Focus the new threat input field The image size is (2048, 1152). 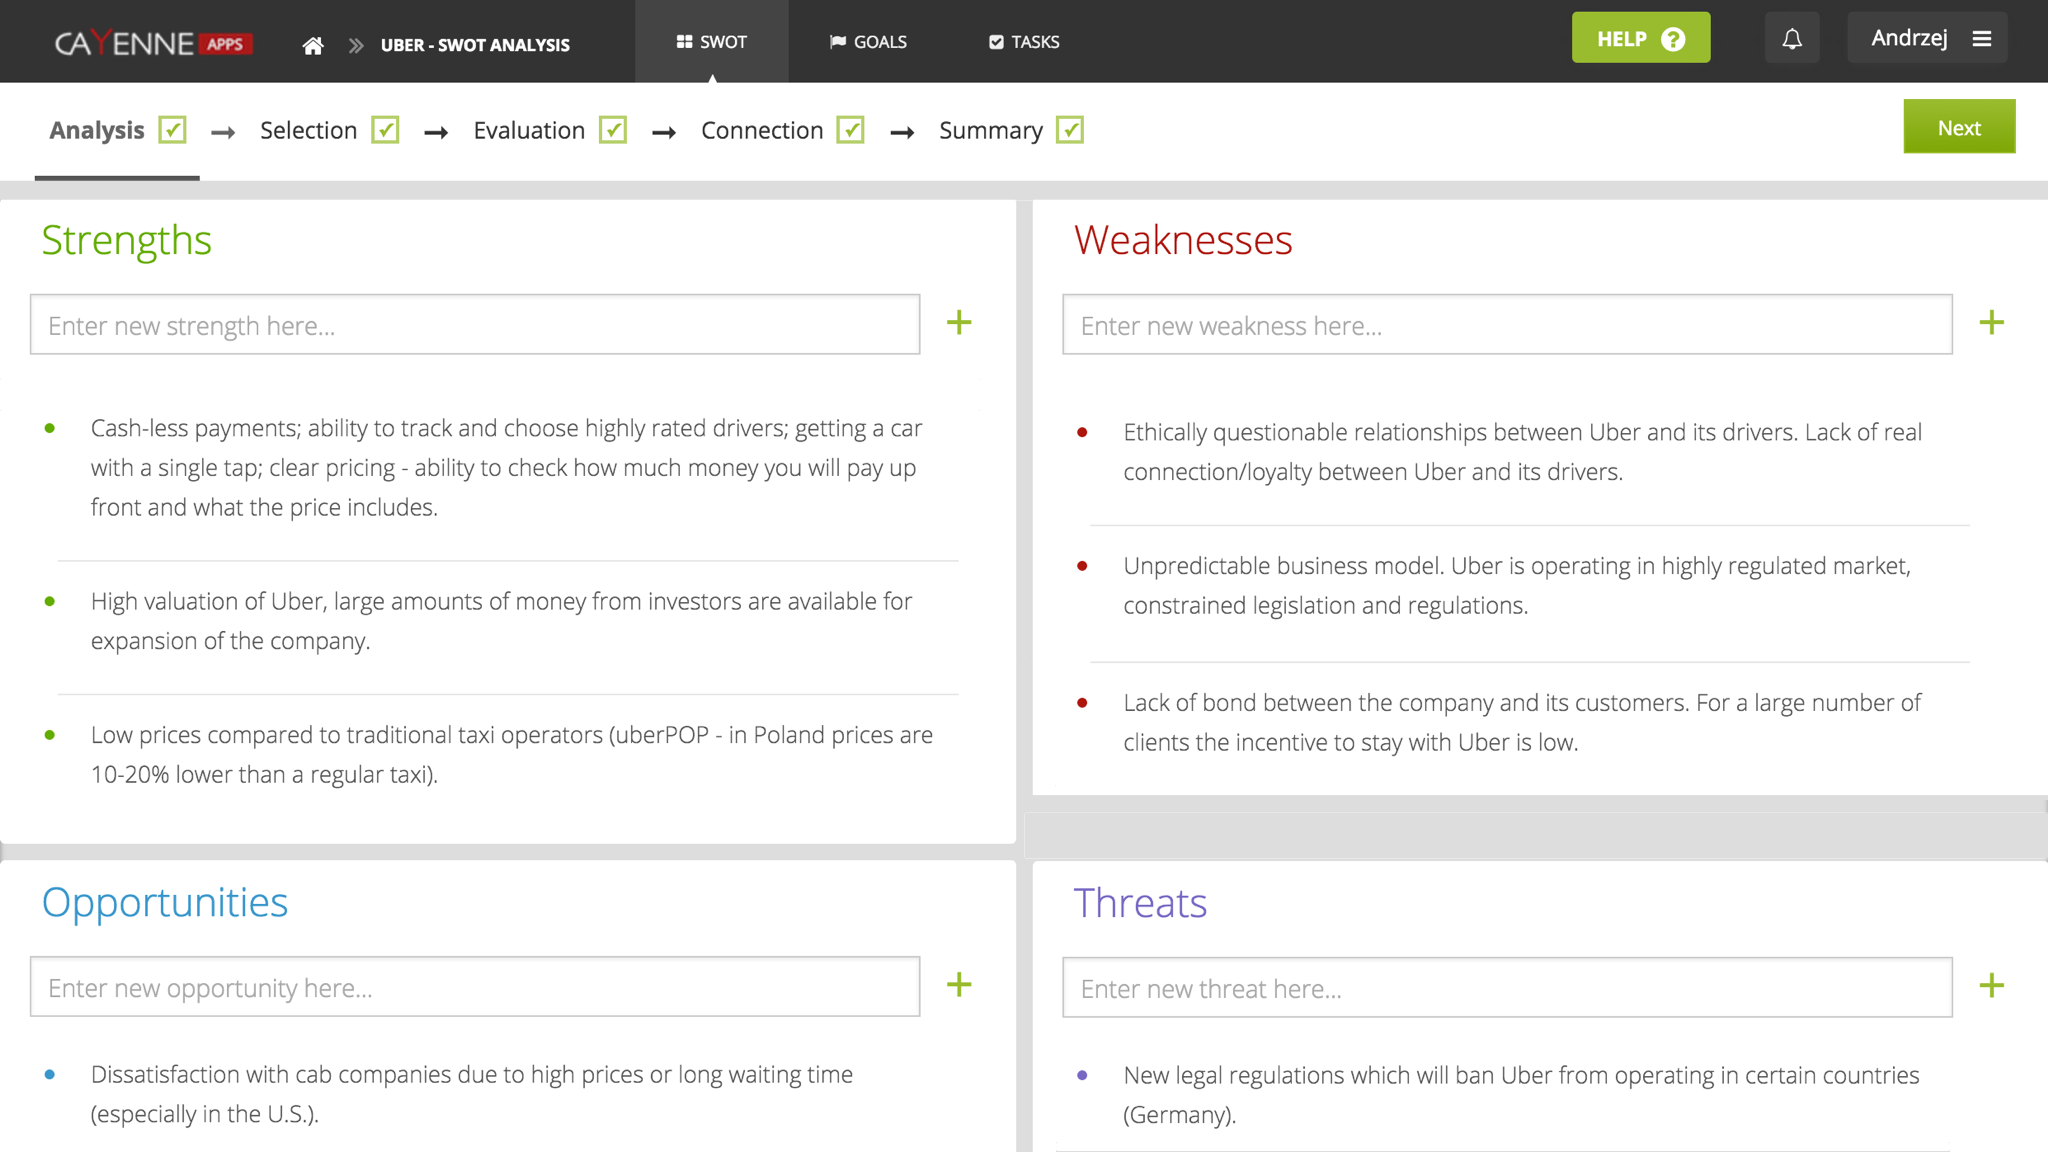pos(1507,987)
